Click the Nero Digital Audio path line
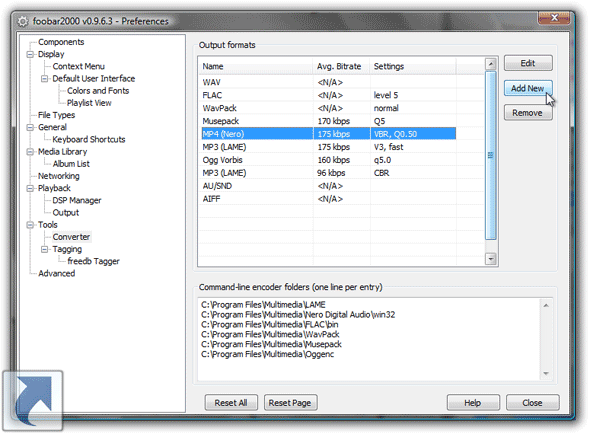Screen dimensions: 590x434 coord(298,315)
